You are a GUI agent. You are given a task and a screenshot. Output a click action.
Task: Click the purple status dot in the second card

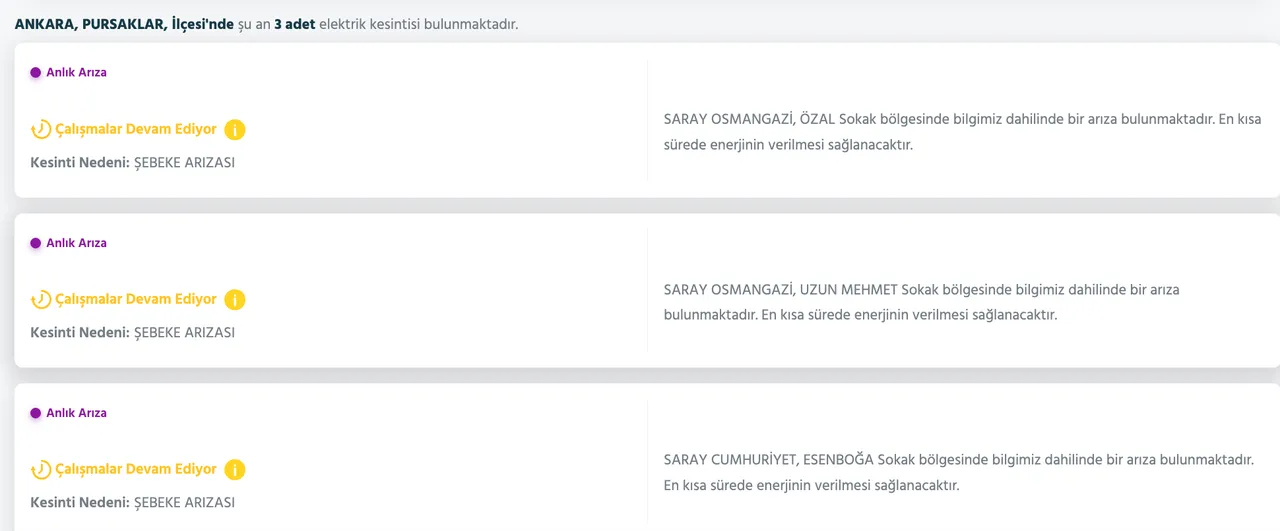click(x=36, y=243)
